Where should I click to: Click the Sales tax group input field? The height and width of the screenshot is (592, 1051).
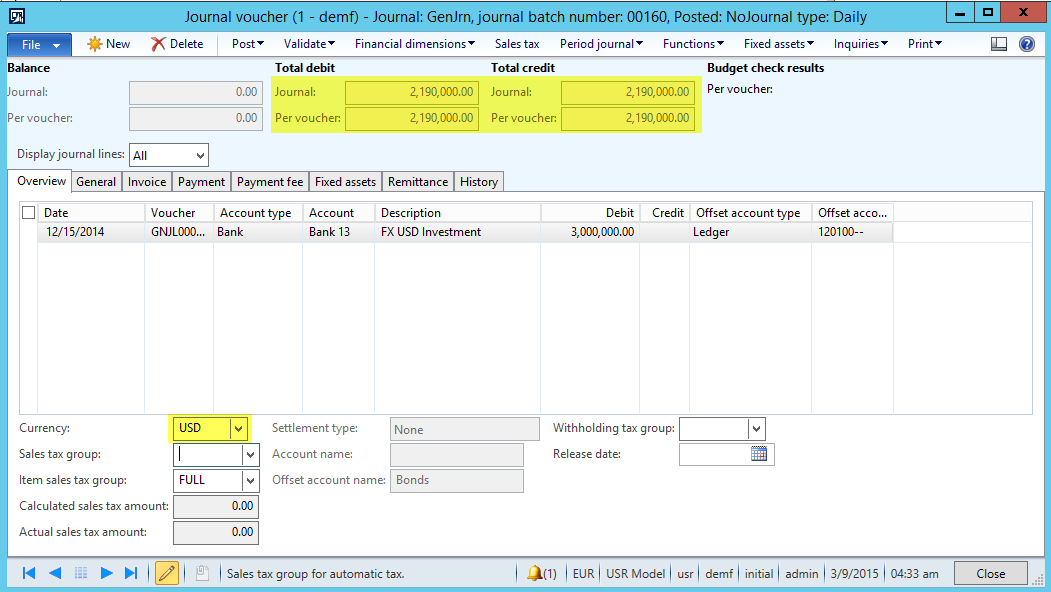208,454
